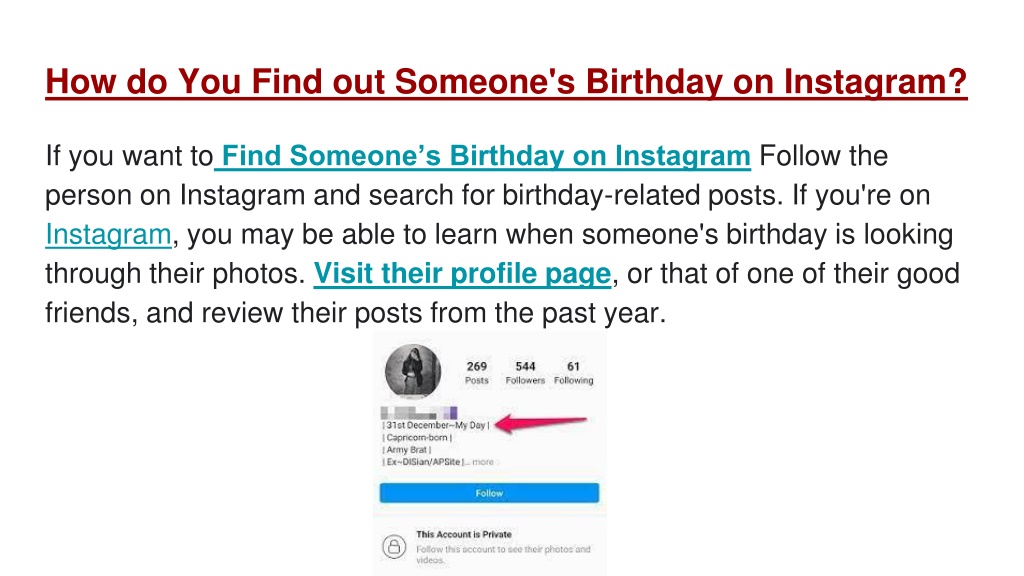Click the blue Follow button
1024x576 pixels.
(x=489, y=493)
